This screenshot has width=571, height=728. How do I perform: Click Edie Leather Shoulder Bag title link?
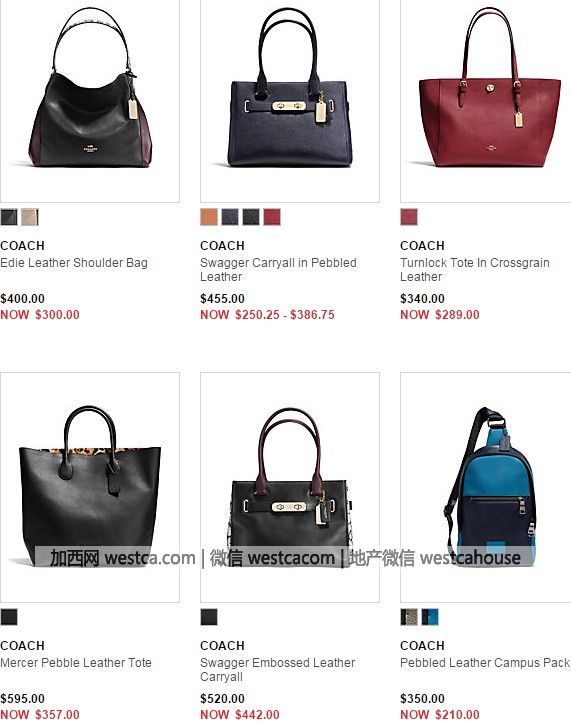(74, 263)
